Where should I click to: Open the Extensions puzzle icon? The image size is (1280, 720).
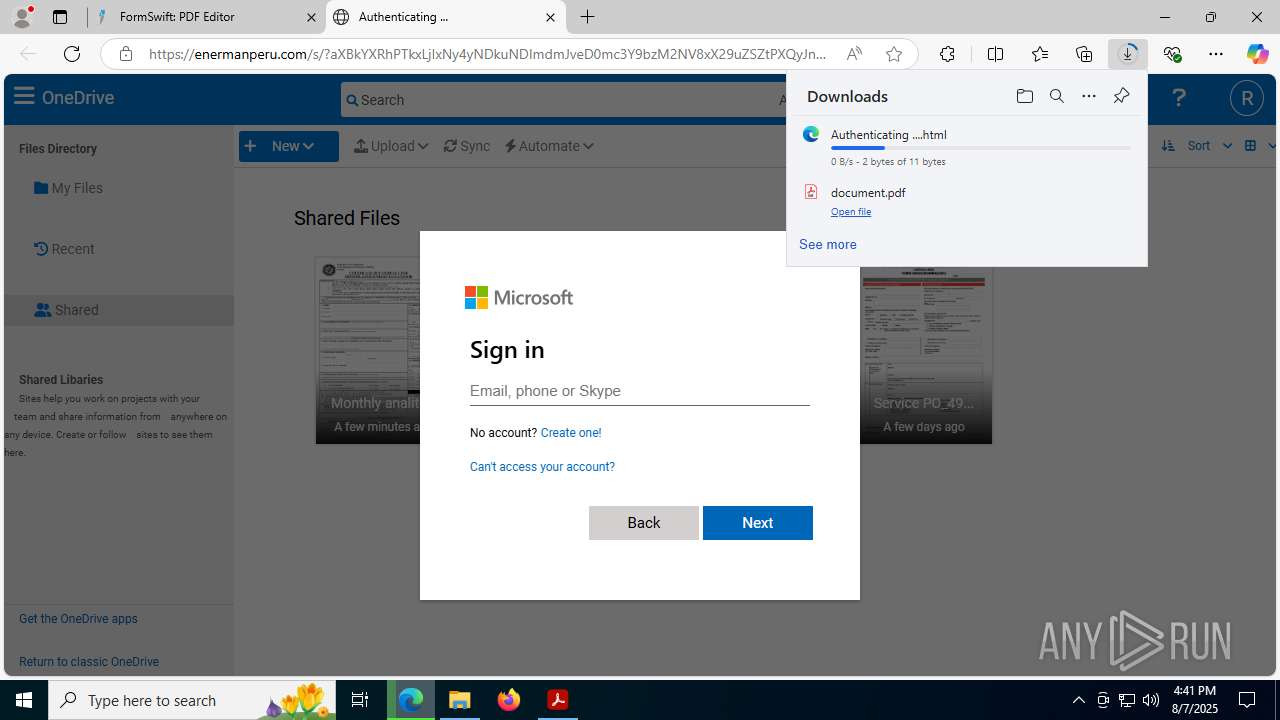point(947,54)
